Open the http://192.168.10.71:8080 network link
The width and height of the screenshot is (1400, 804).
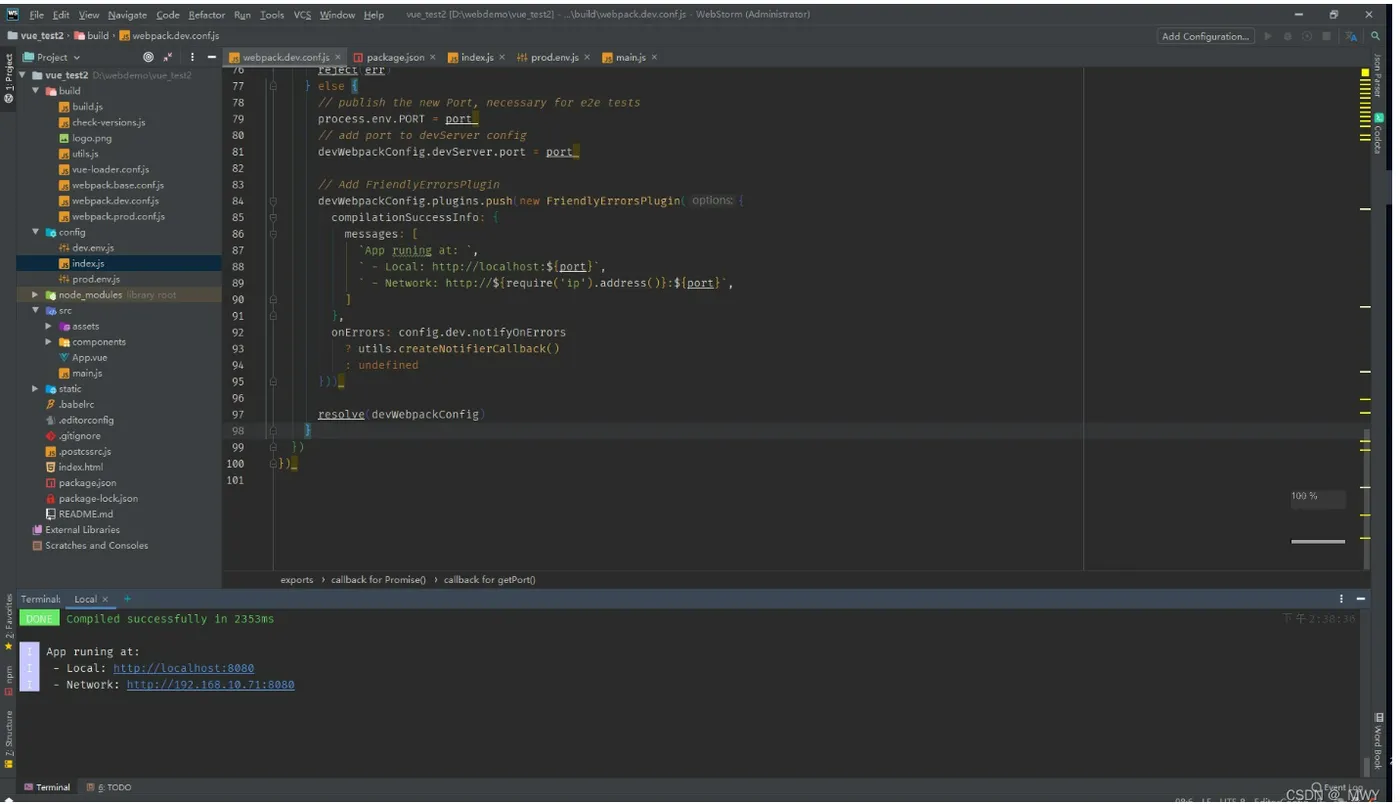(x=210, y=685)
